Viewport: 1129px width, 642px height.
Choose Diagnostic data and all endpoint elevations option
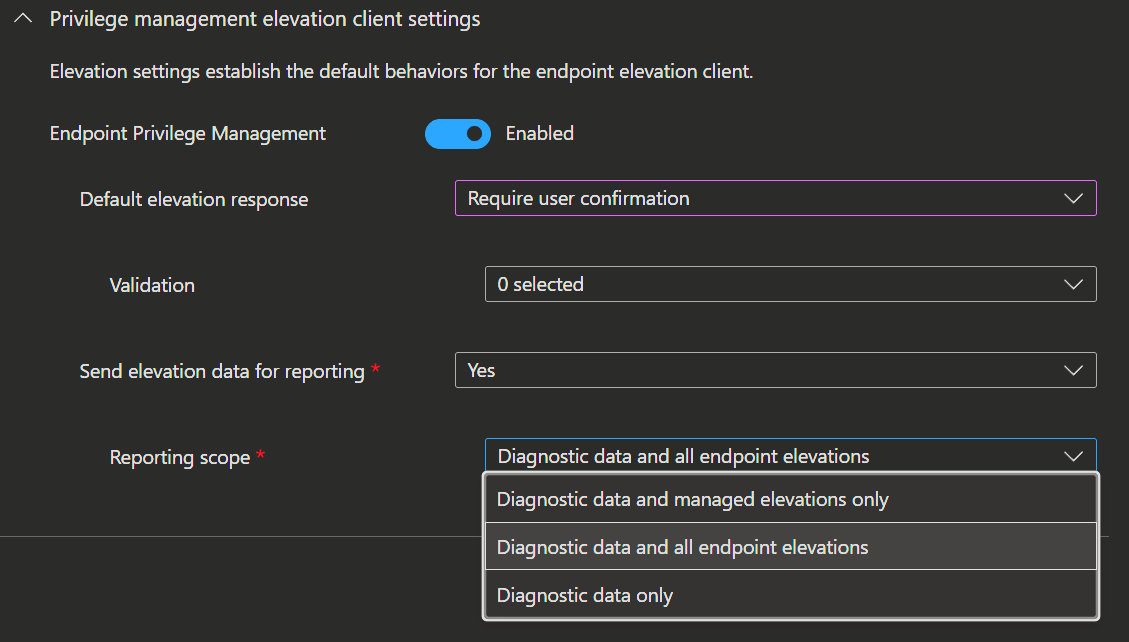click(791, 547)
